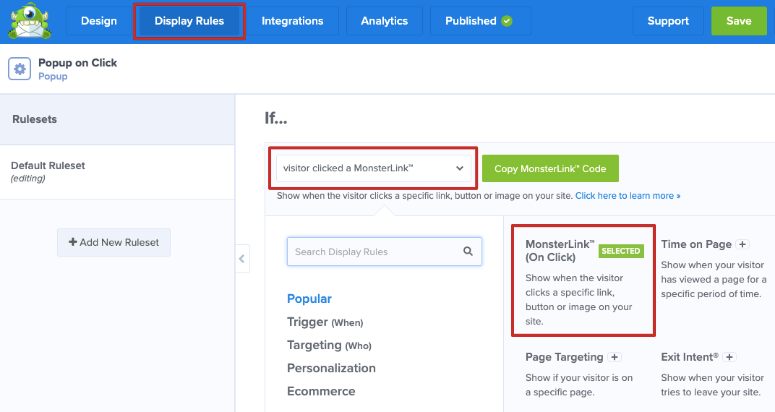Open the Design tab

(x=99, y=21)
